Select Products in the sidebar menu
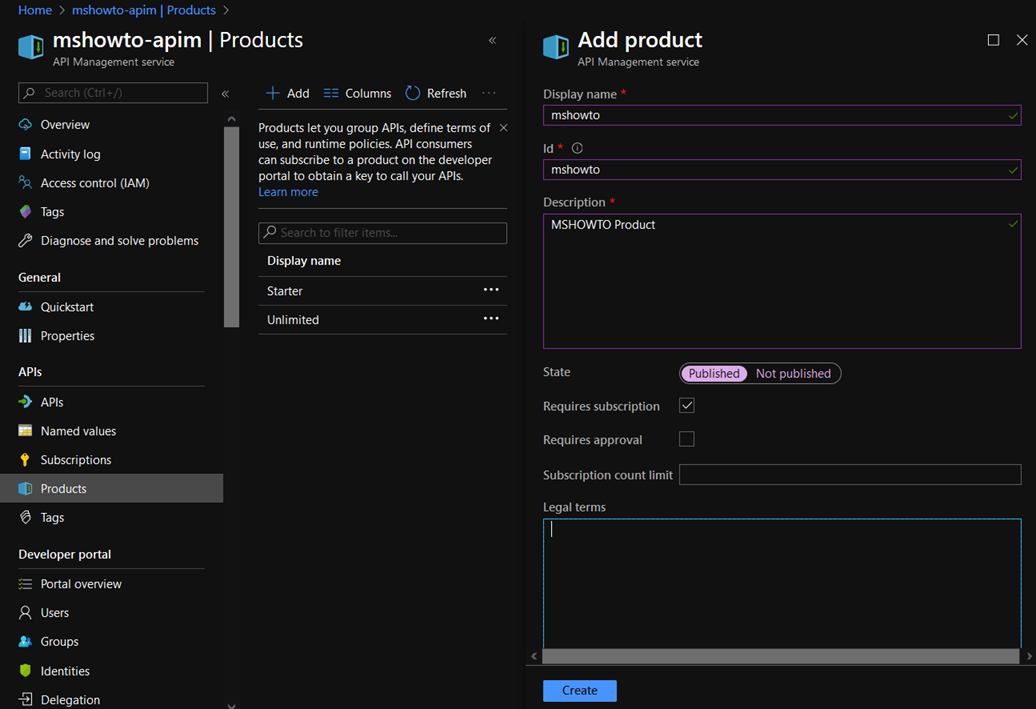 (x=64, y=489)
